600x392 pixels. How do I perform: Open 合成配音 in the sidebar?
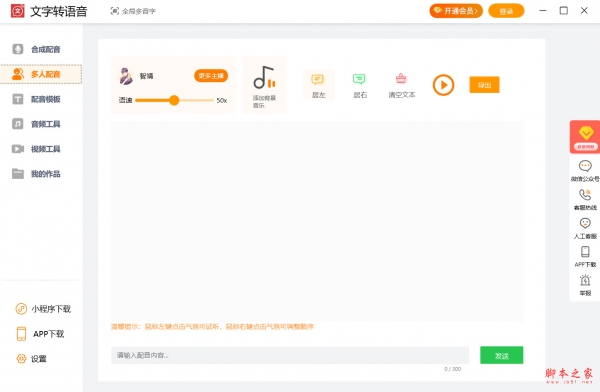tap(36, 49)
